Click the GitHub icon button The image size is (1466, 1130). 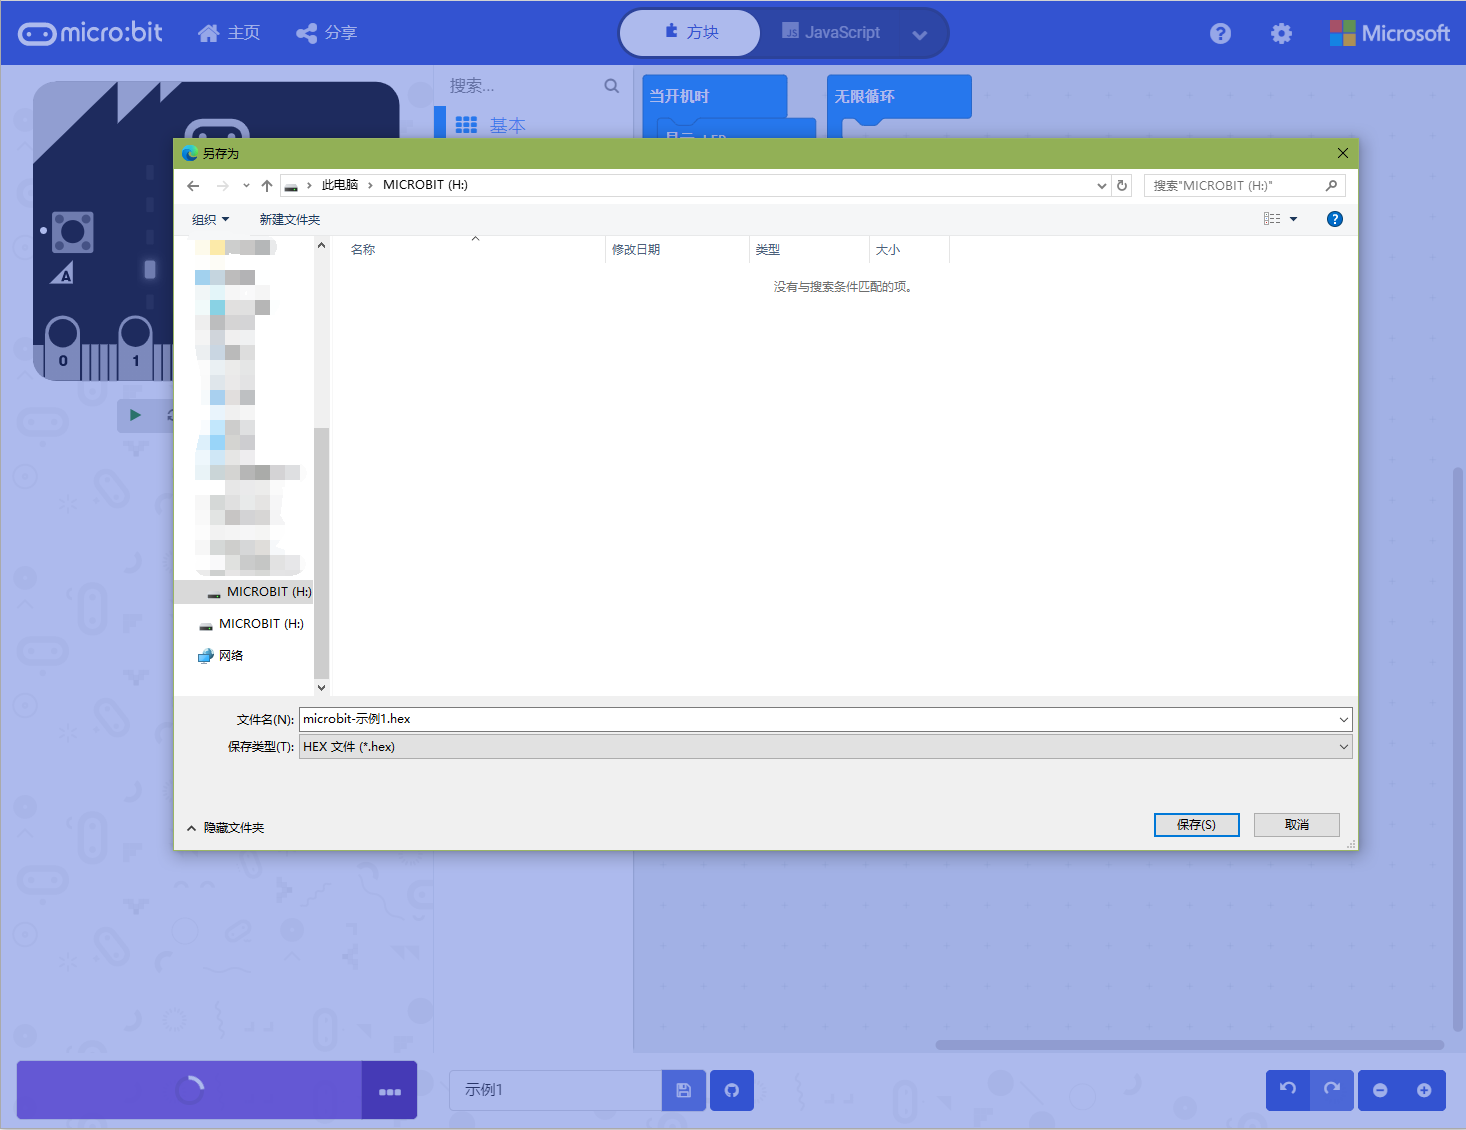pyautogui.click(x=732, y=1090)
